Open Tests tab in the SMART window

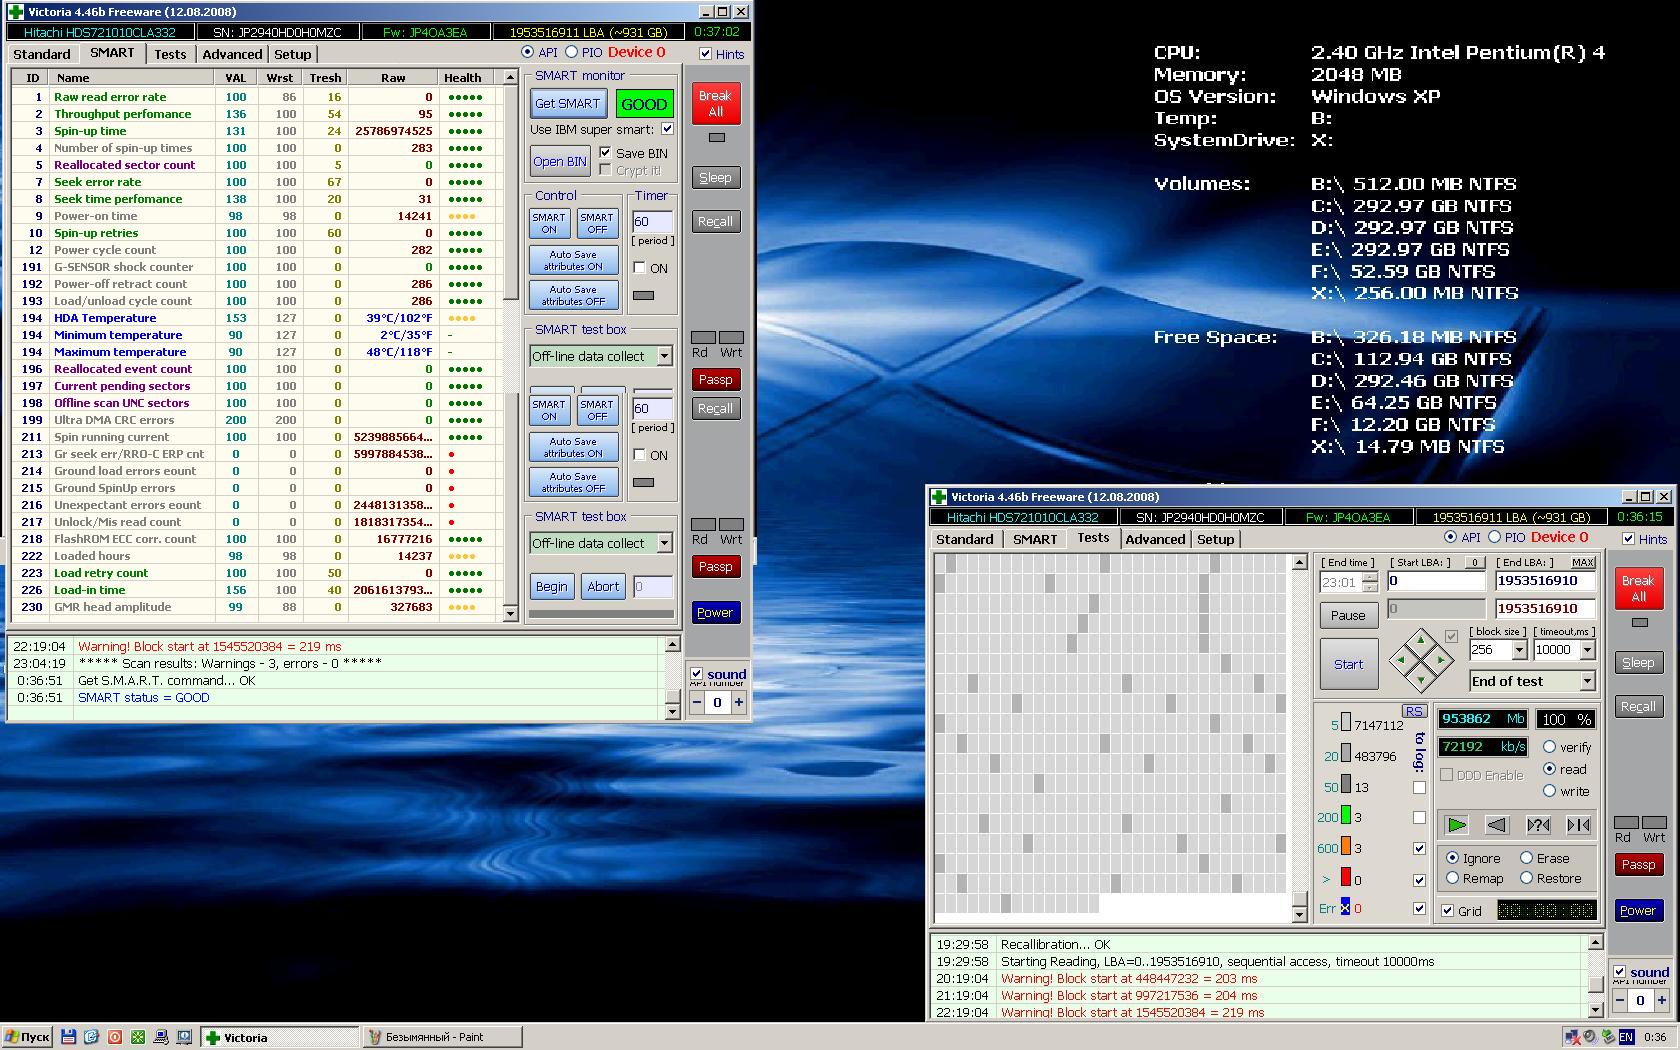tap(170, 54)
